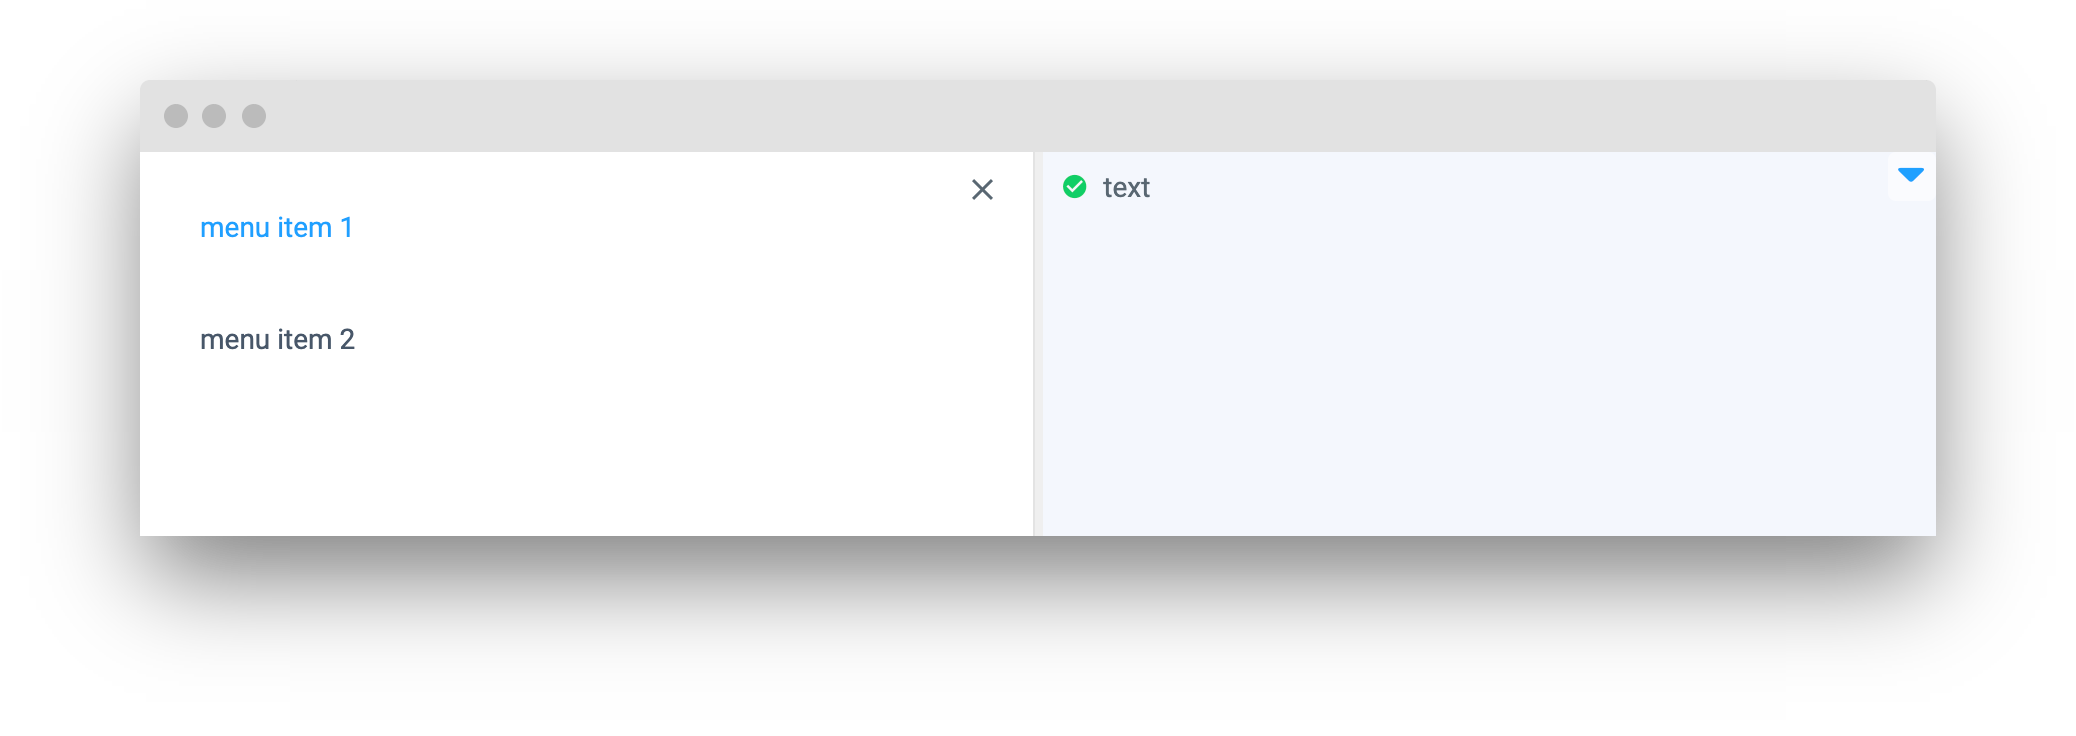Click the gray window title bar
2076x736 pixels.
1000,116
